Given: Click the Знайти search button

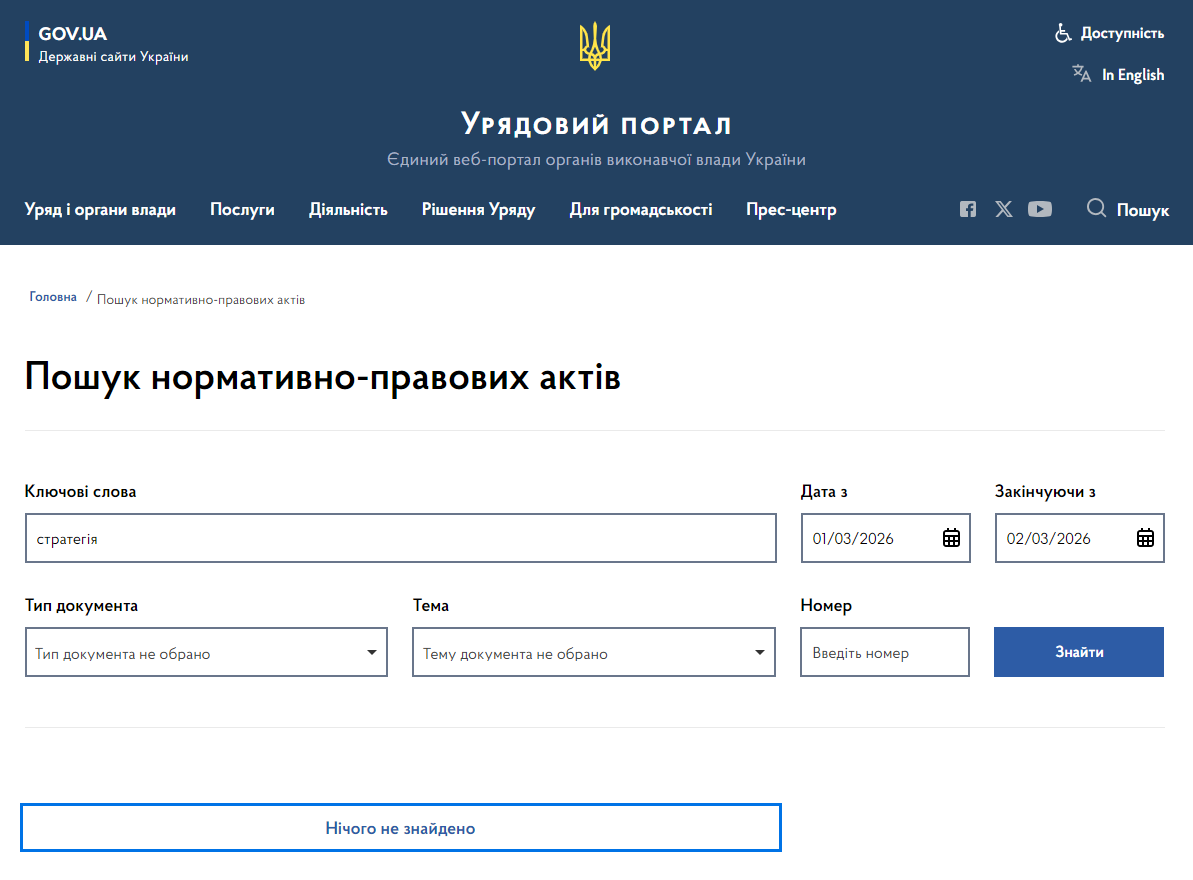Looking at the screenshot, I should [x=1078, y=652].
